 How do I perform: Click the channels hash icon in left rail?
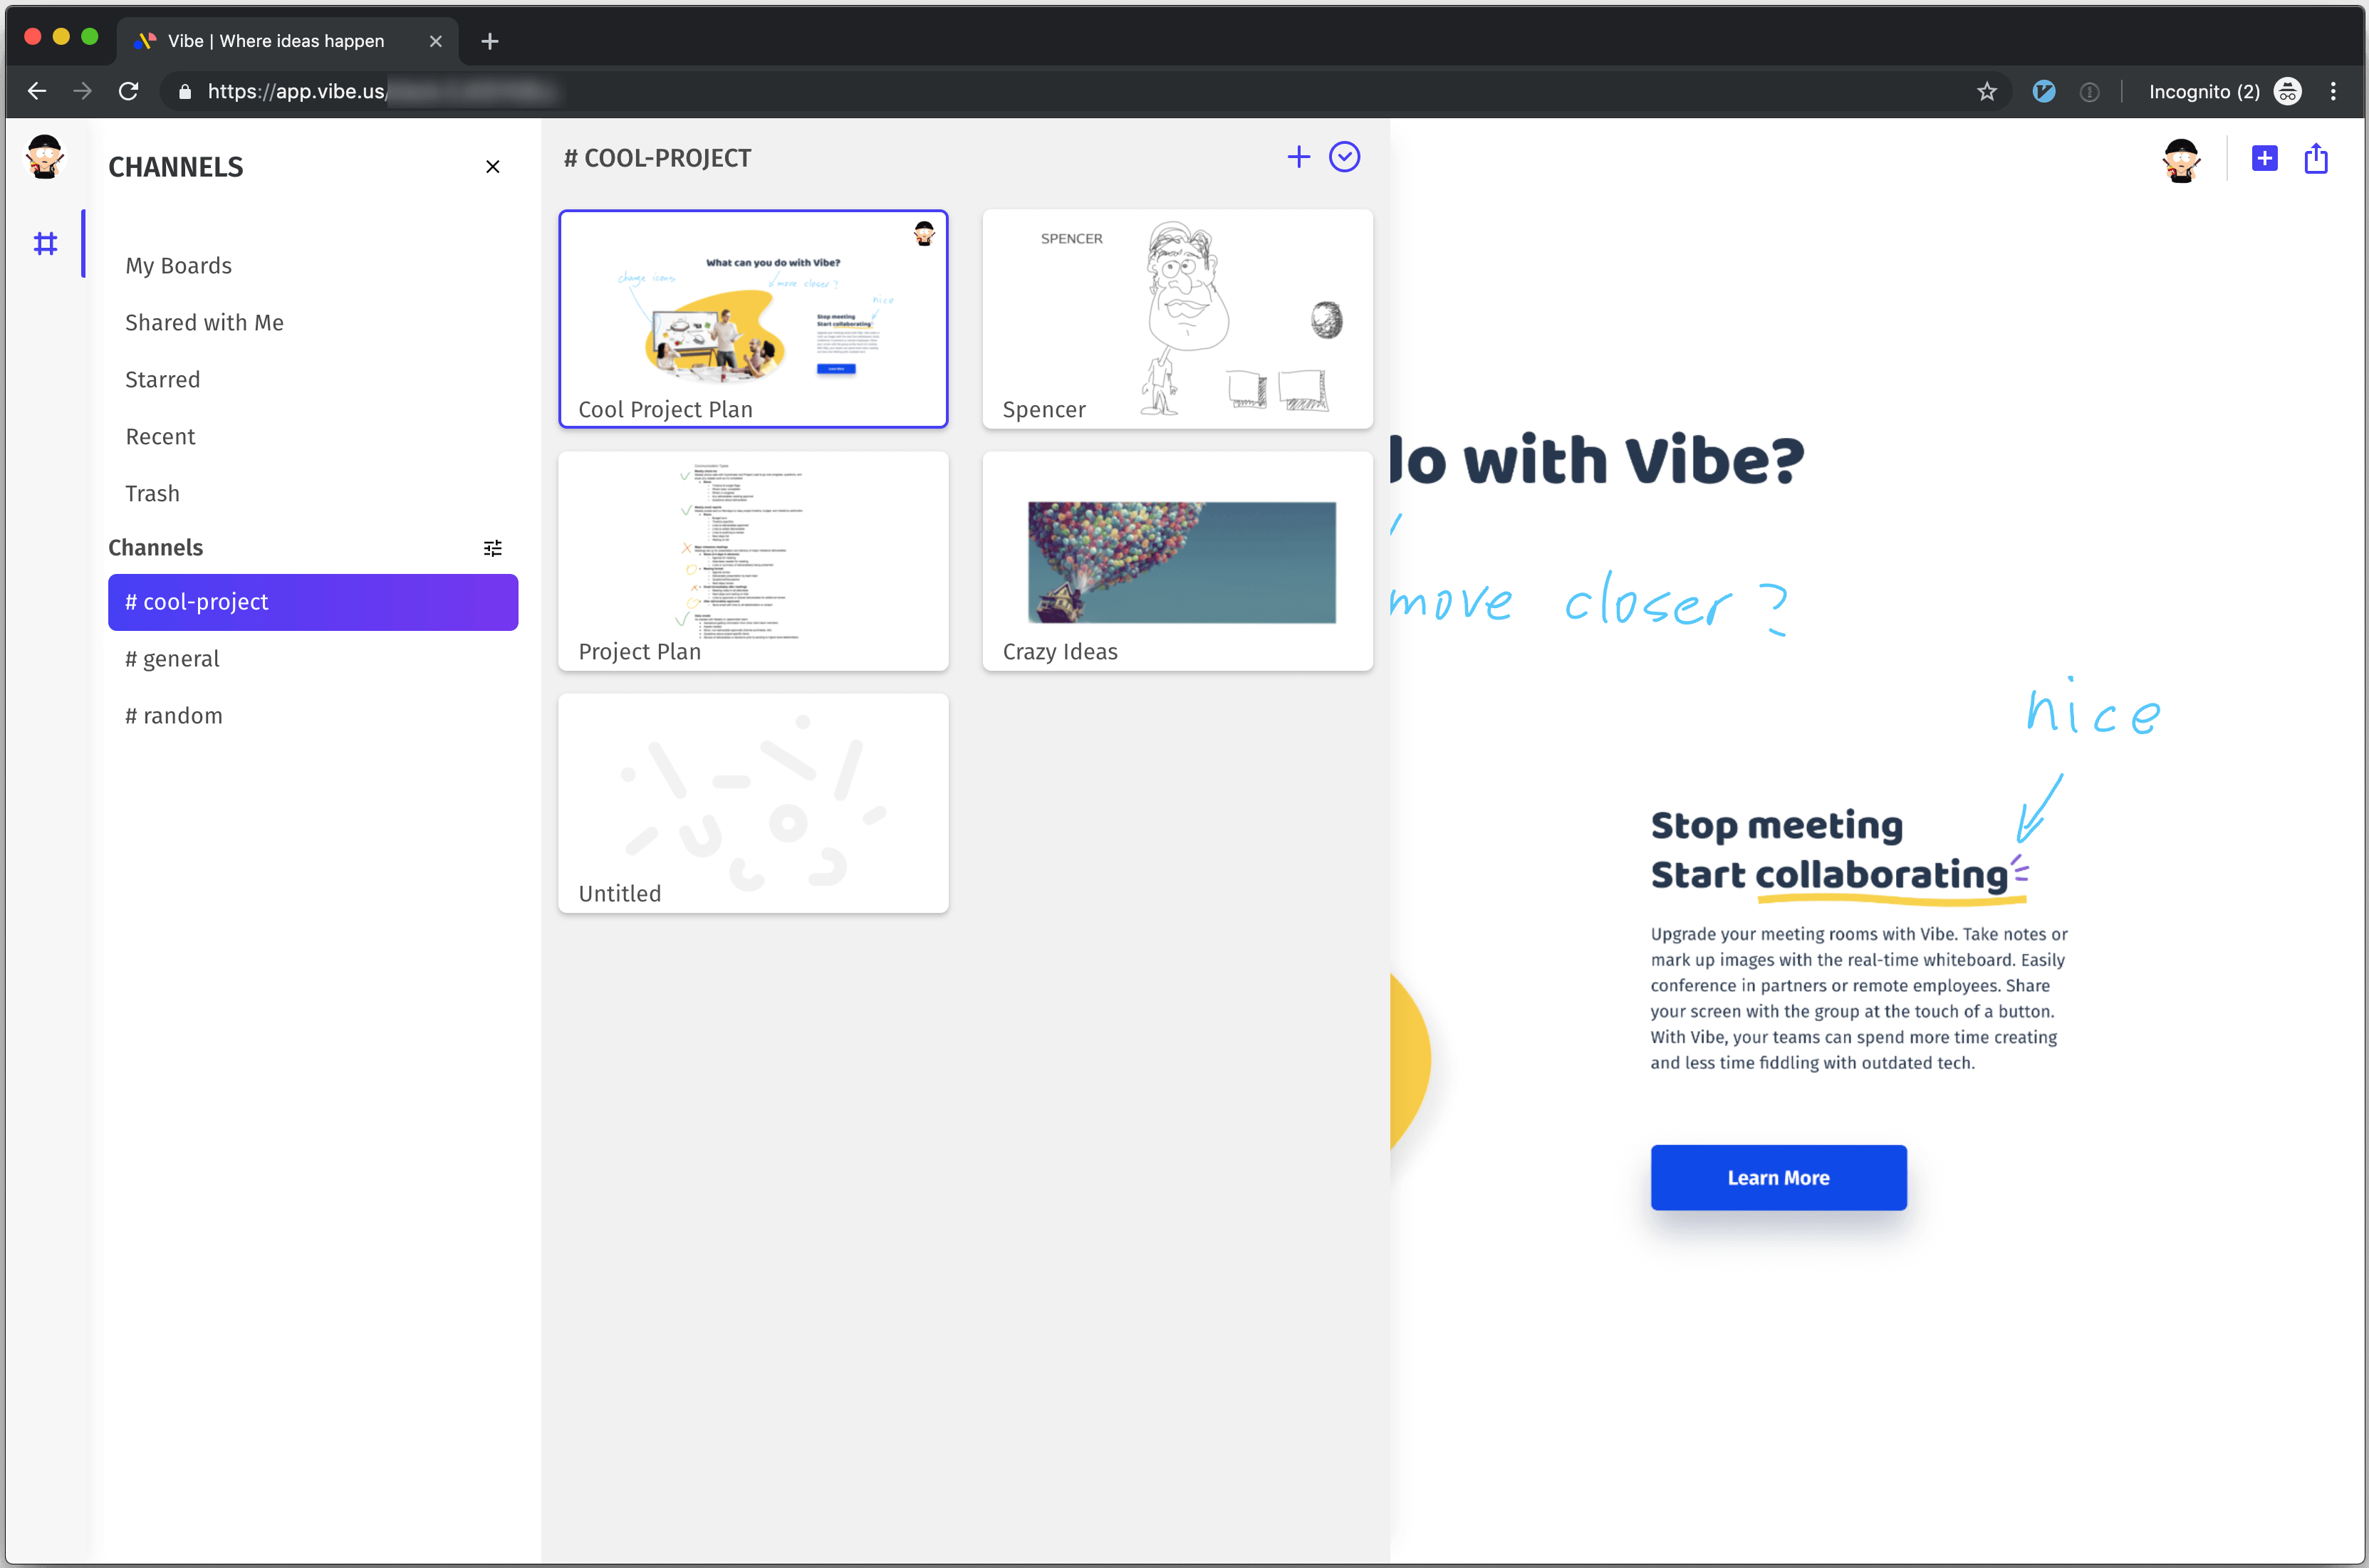(x=45, y=243)
